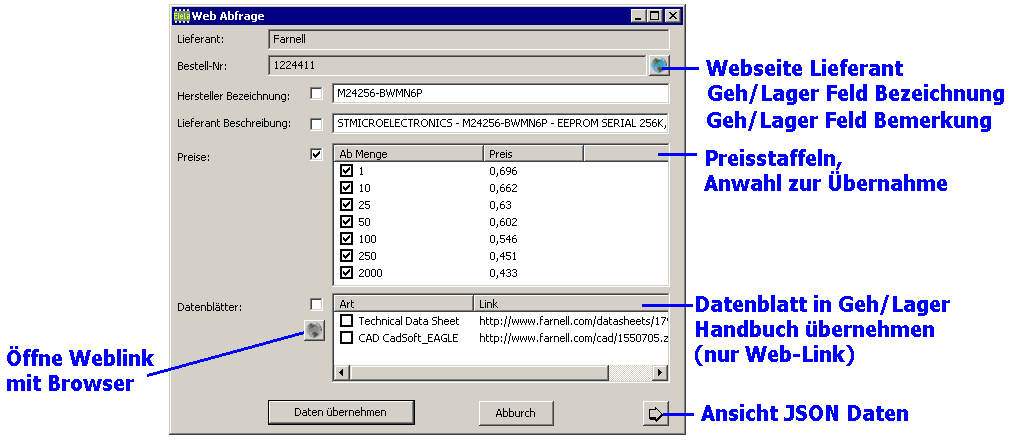The width and height of the screenshot is (1015, 443).
Task: Click Daten übernehmen button
Action: tap(340, 412)
